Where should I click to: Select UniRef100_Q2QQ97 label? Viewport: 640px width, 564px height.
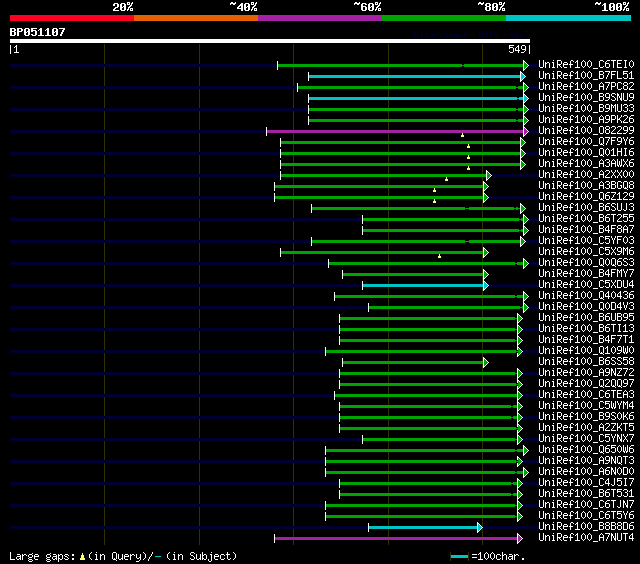click(586, 384)
